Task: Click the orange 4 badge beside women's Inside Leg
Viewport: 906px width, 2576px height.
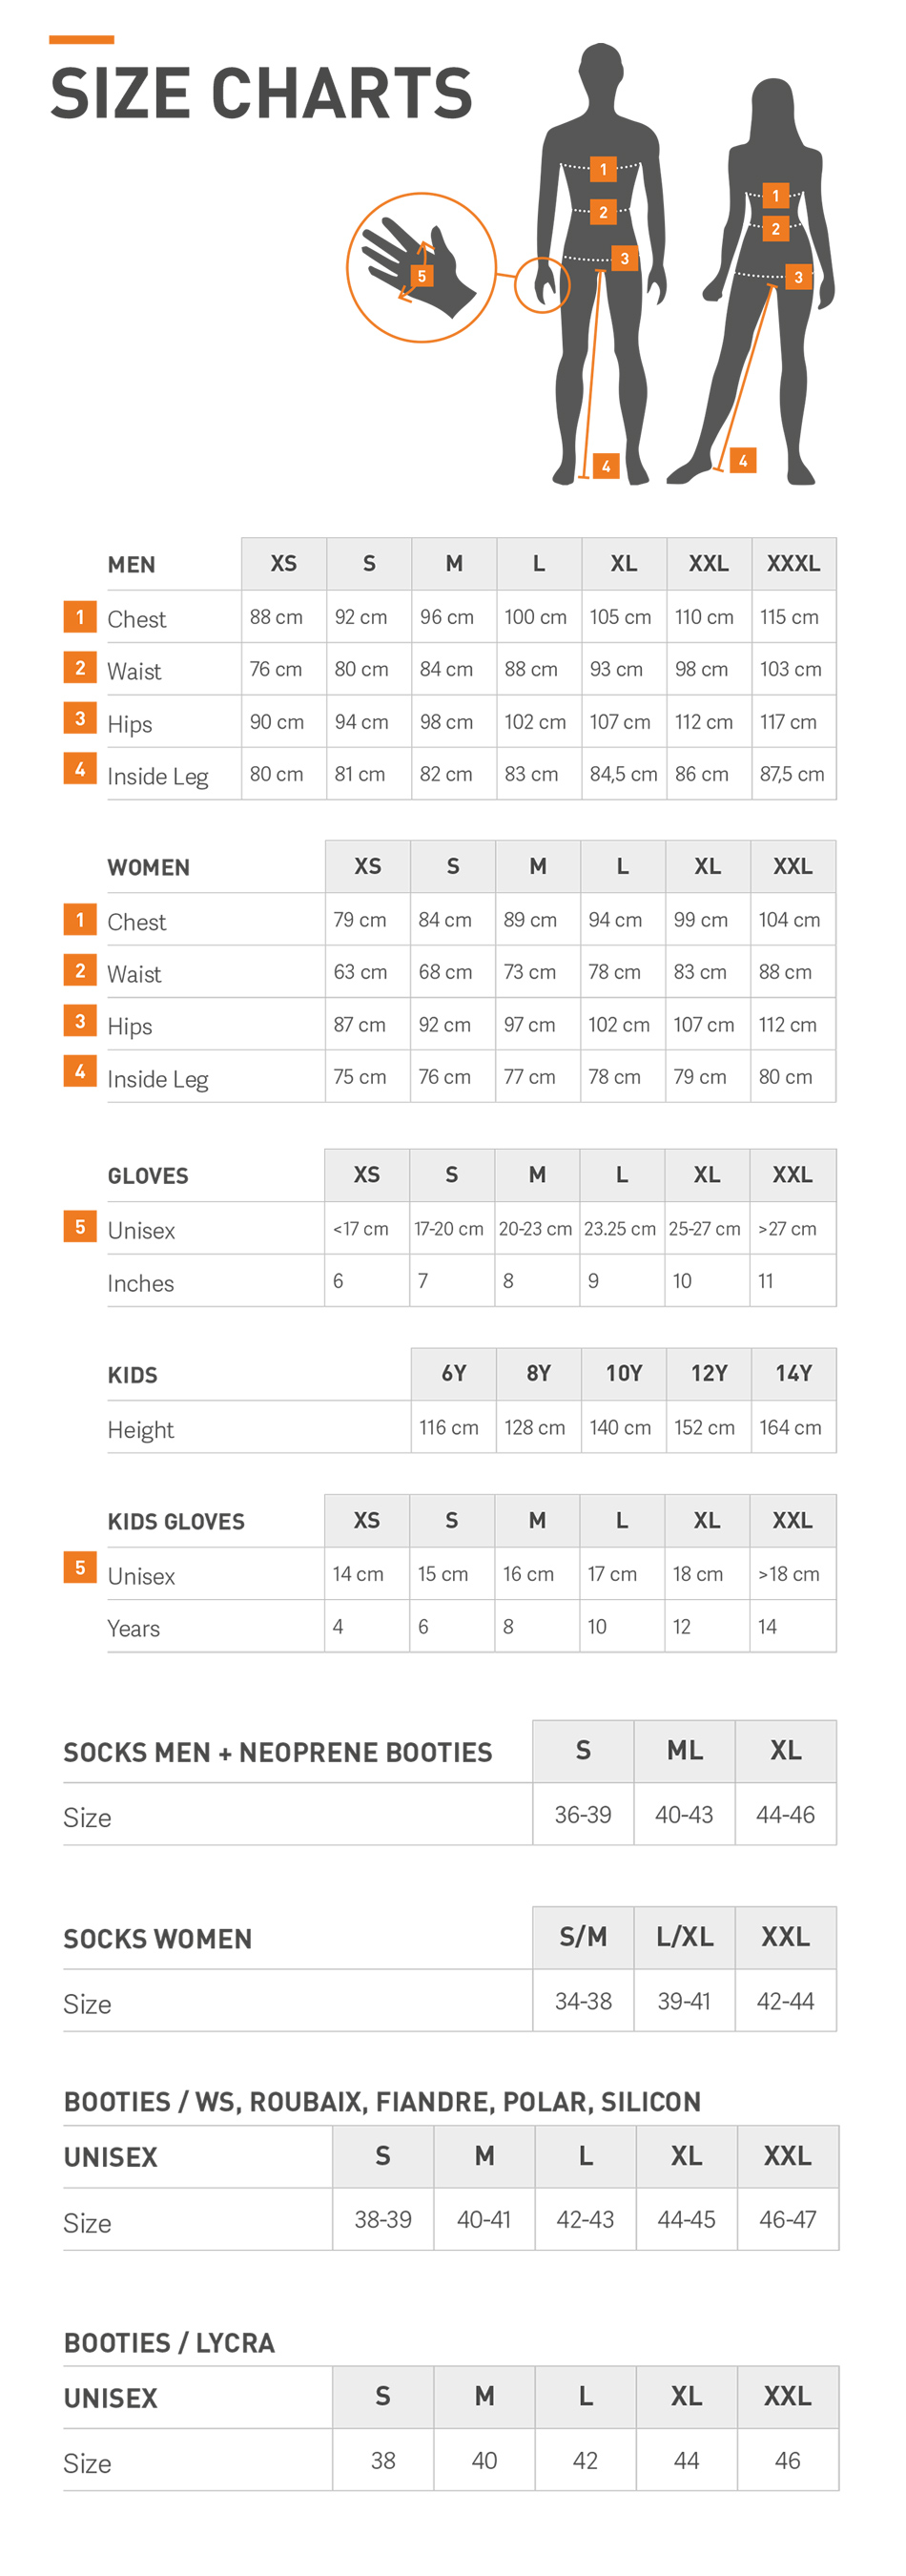Action: 80,1071
